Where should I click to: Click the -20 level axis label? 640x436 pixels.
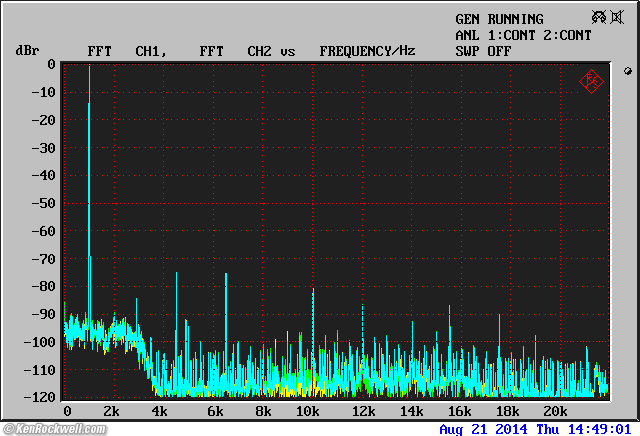[x=43, y=120]
